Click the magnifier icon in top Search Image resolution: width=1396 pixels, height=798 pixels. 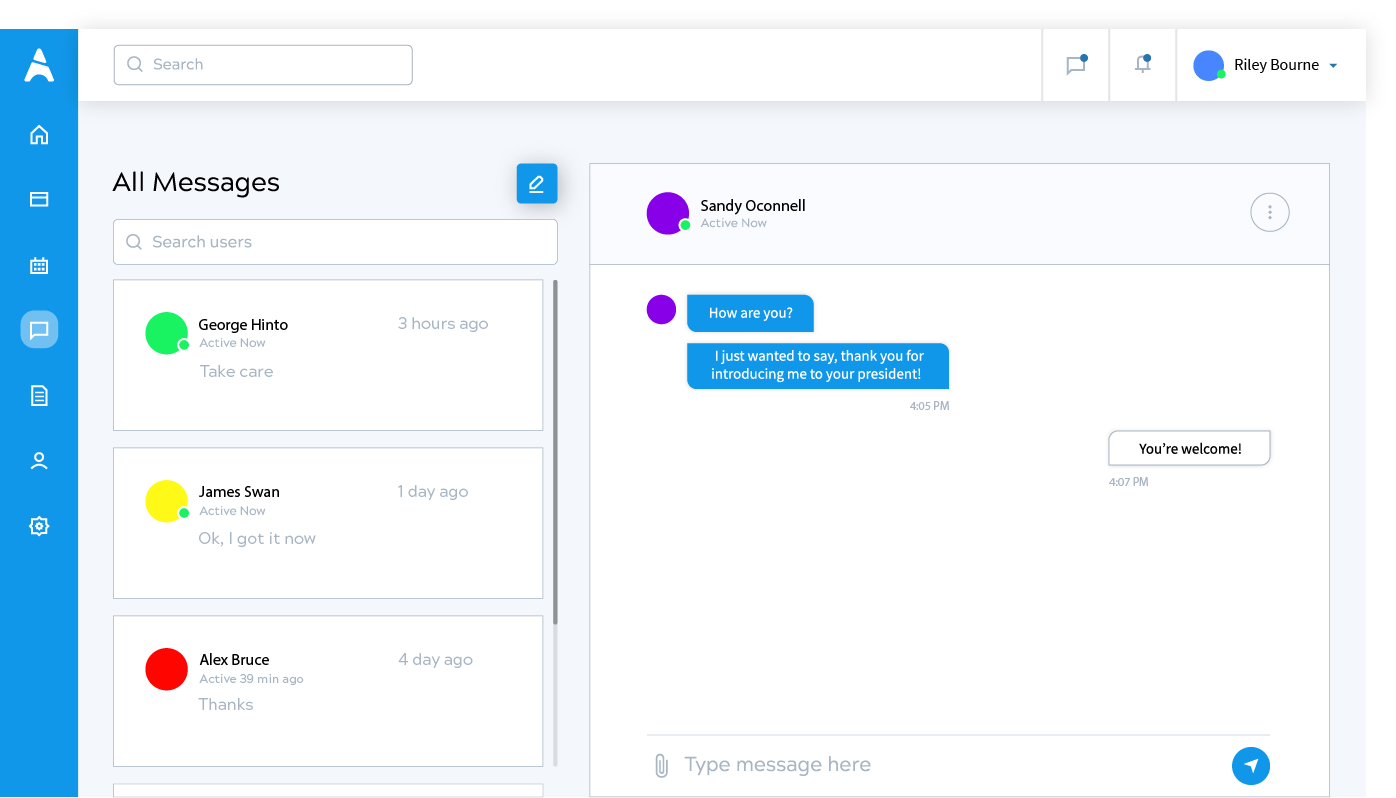(135, 65)
